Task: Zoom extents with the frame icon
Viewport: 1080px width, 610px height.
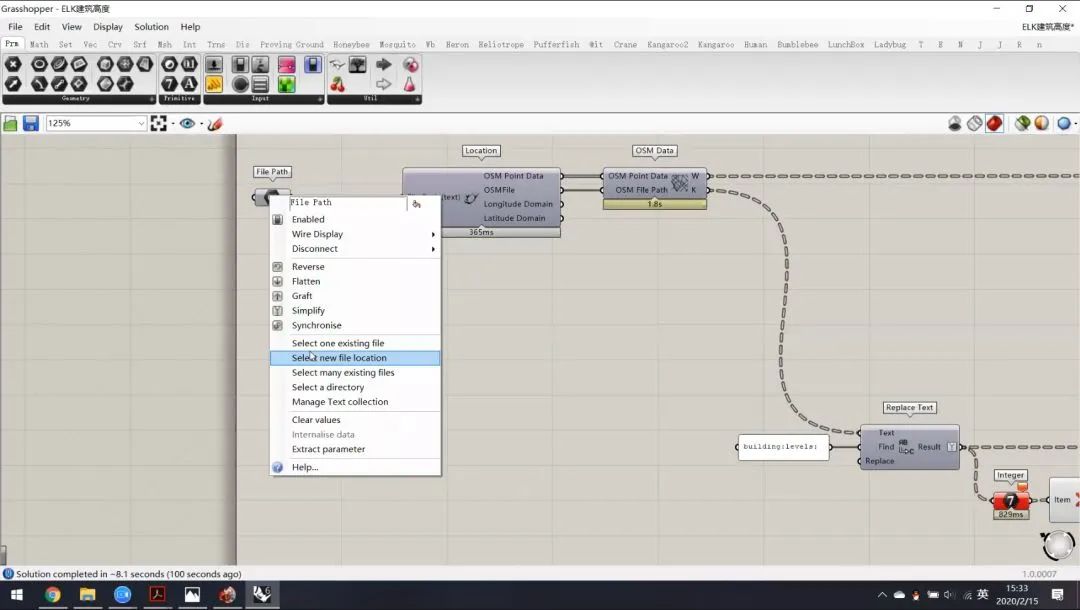Action: (x=158, y=123)
